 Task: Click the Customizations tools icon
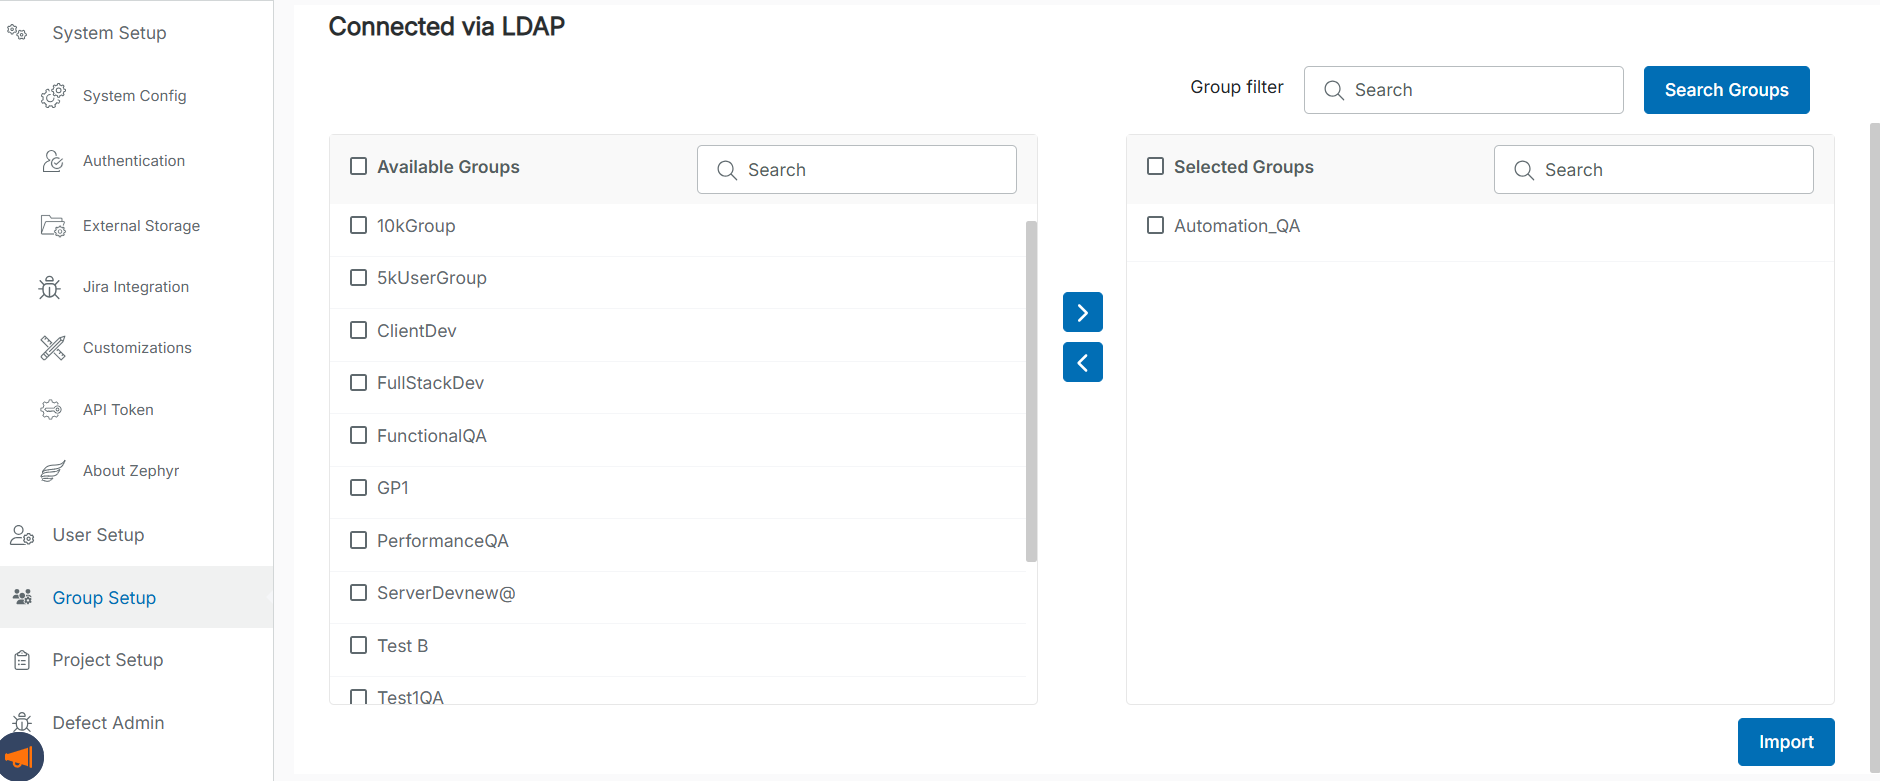[x=53, y=348]
